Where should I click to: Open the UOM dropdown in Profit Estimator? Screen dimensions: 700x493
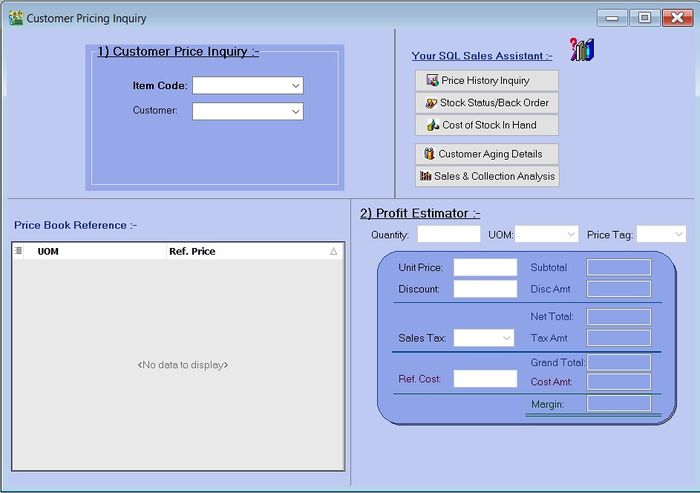pos(571,234)
